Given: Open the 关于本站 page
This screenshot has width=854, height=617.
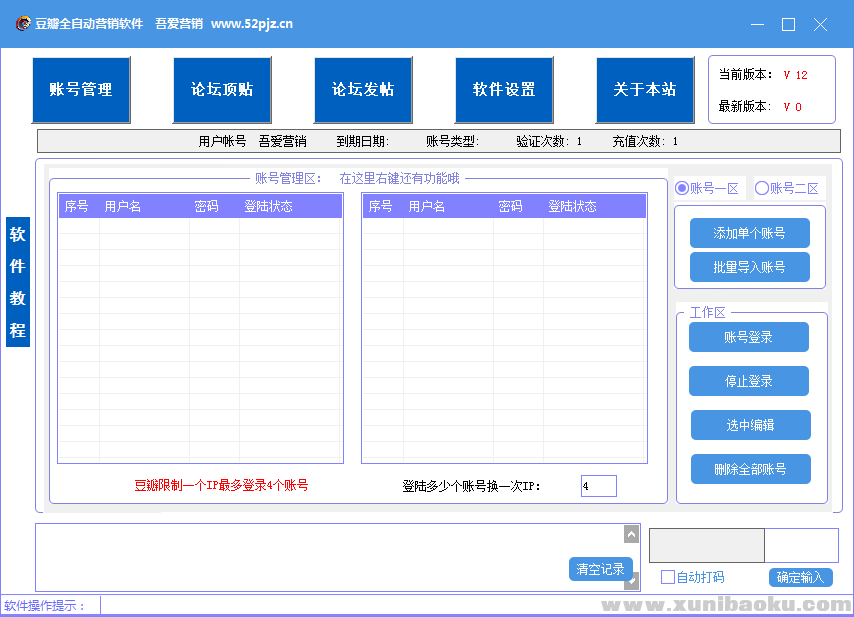Looking at the screenshot, I should pos(645,90).
